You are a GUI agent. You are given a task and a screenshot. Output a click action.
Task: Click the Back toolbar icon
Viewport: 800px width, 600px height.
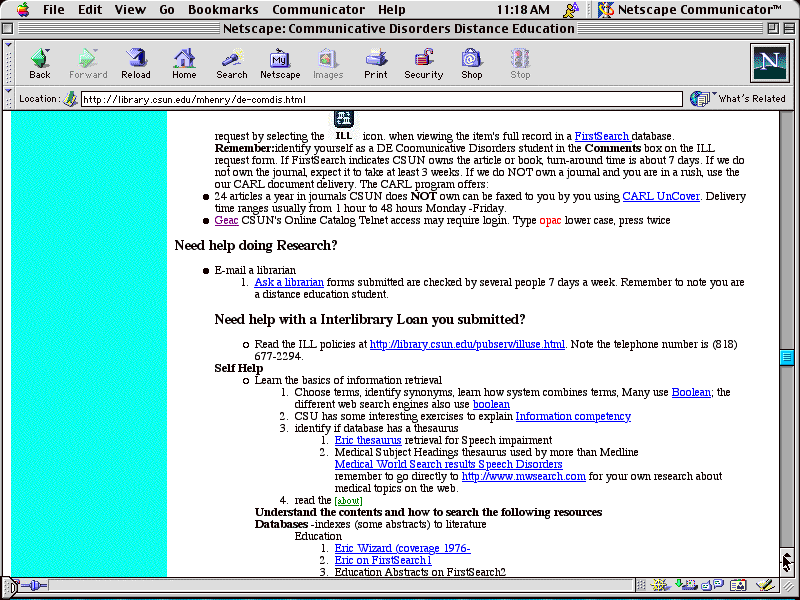click(x=40, y=64)
